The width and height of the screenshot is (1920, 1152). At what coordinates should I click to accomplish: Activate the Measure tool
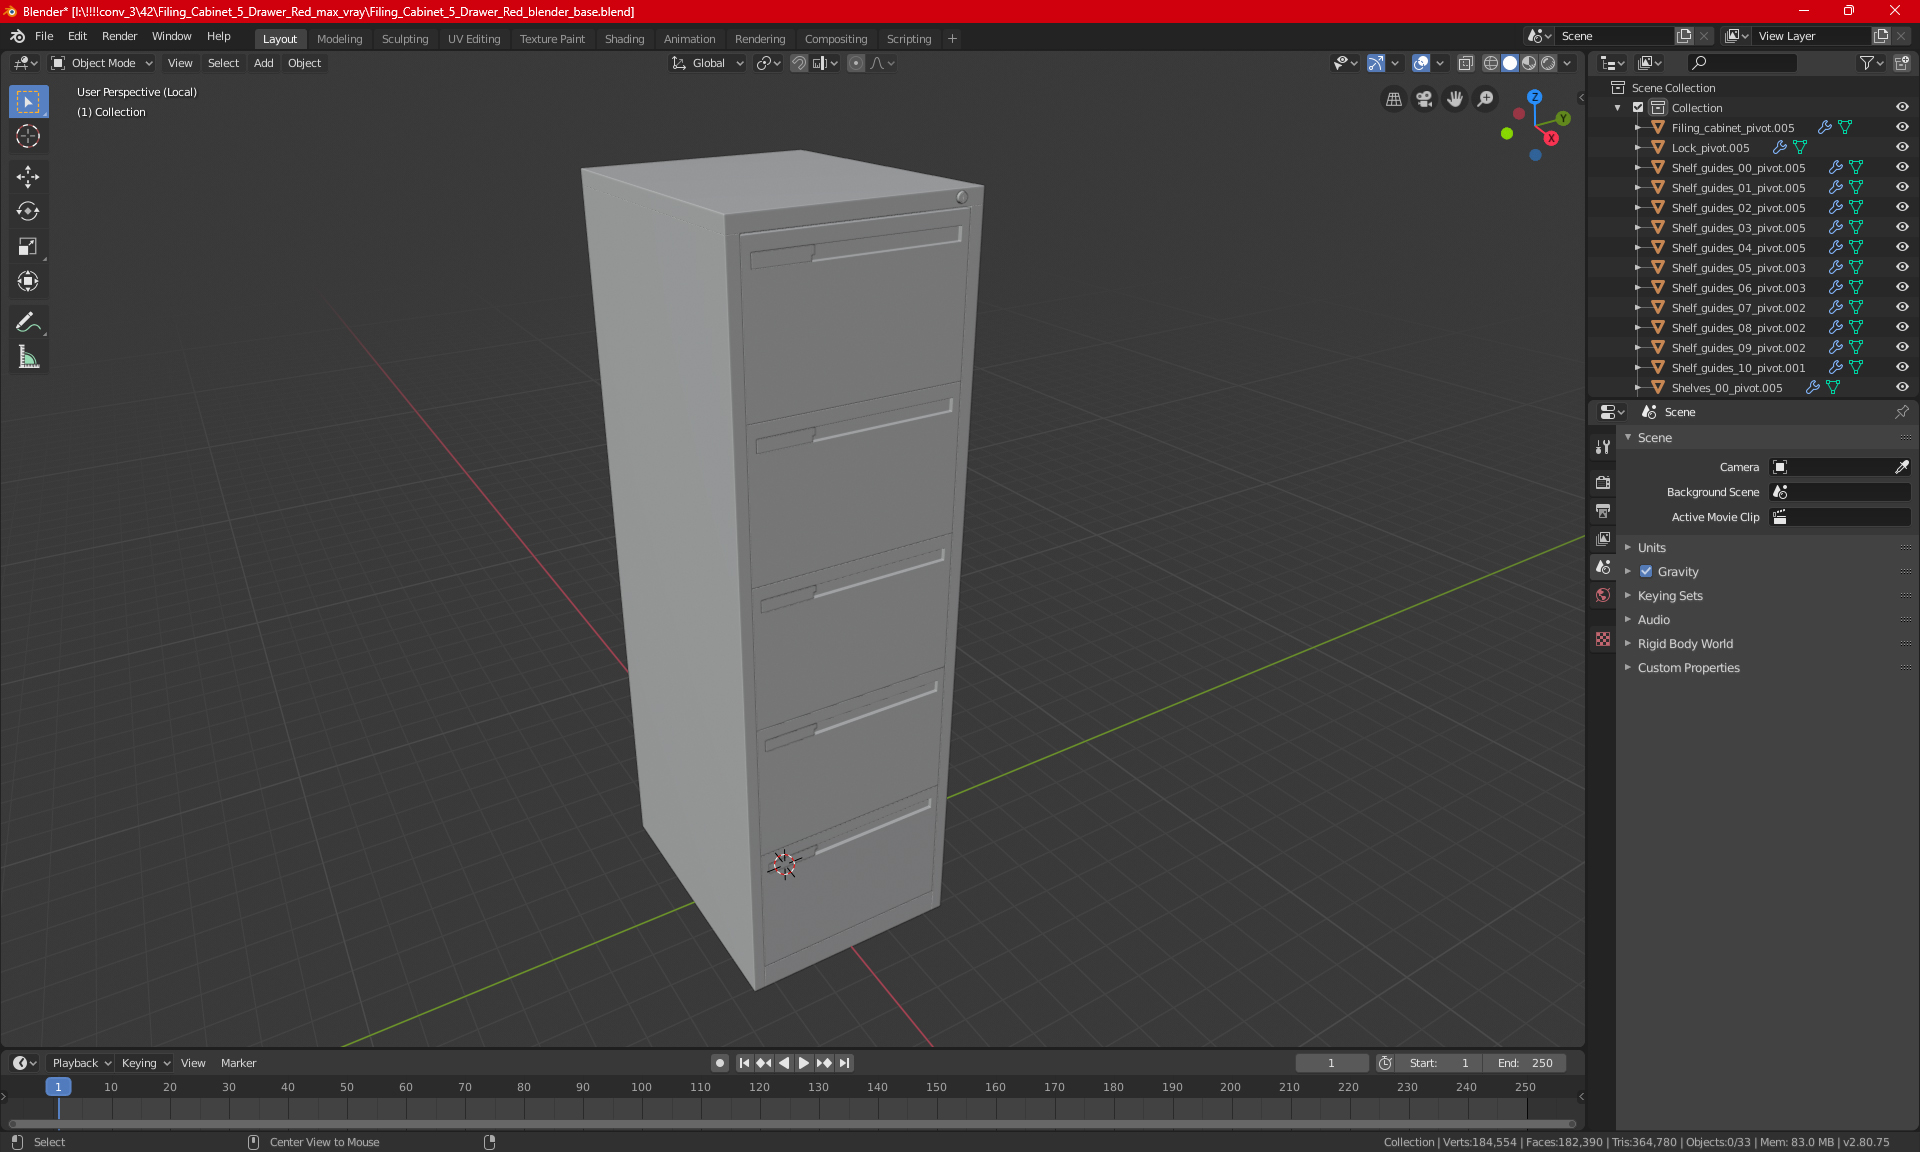point(28,358)
